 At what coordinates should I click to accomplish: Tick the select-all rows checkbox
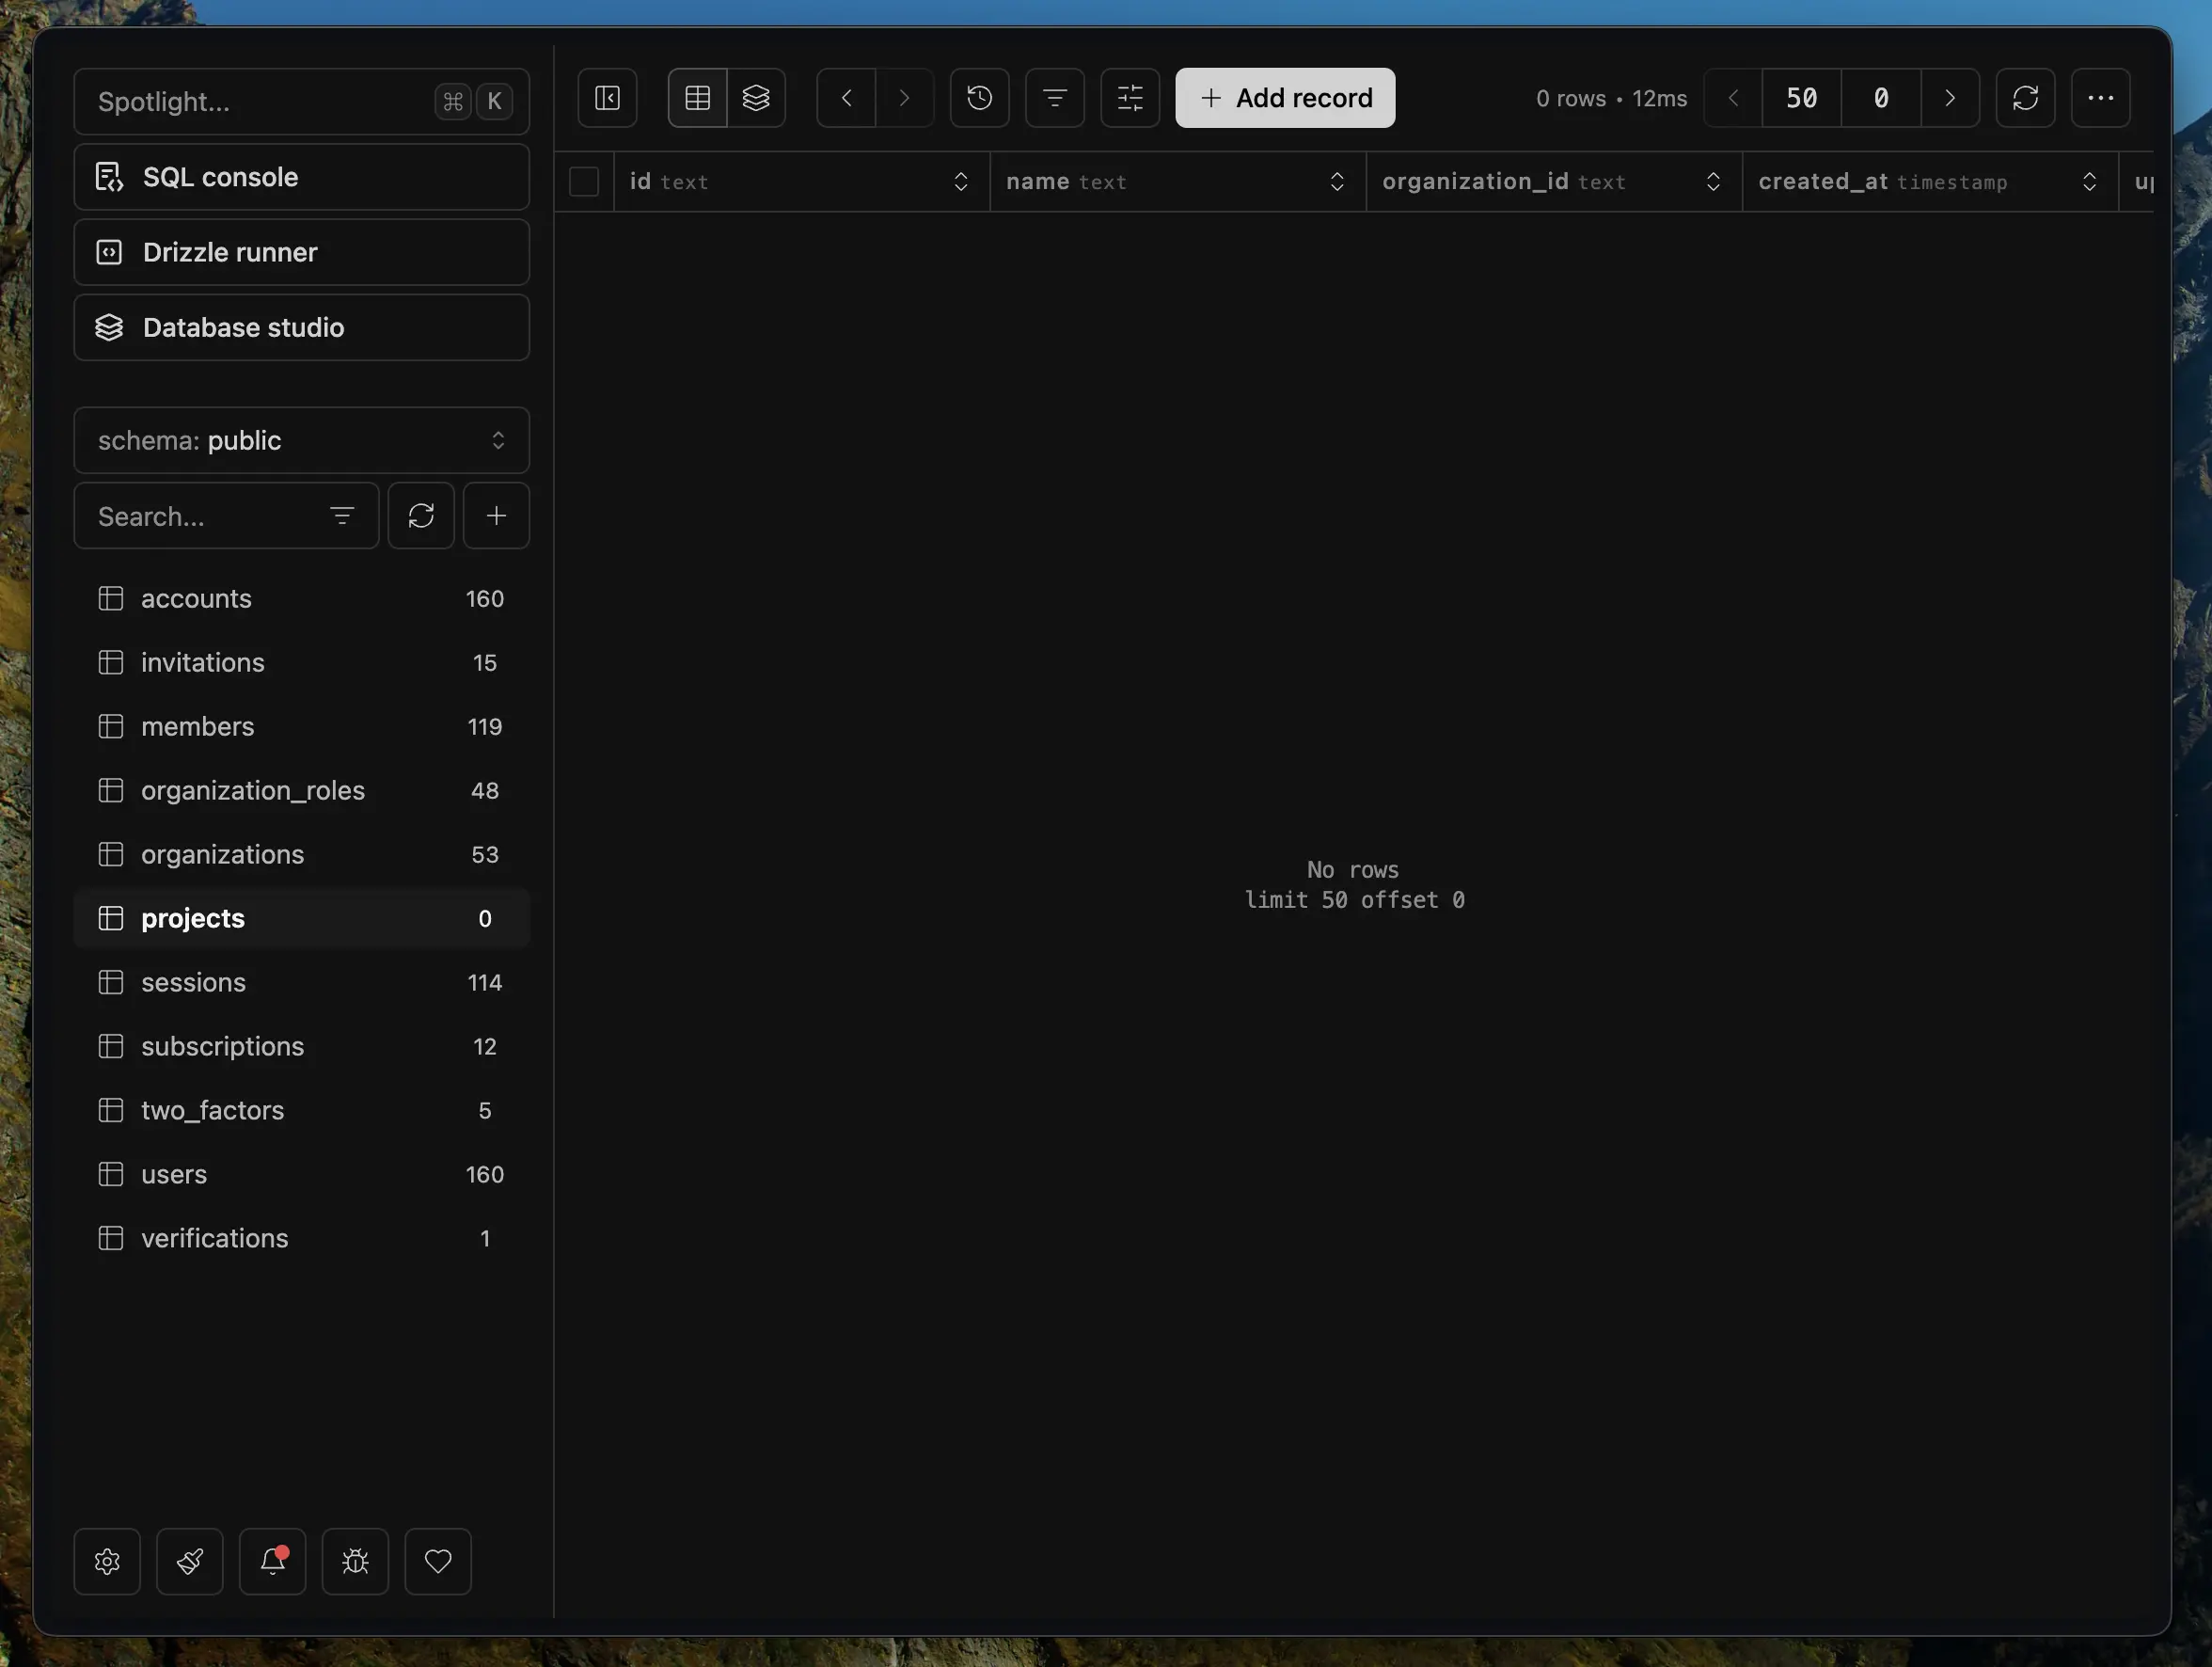[x=584, y=182]
